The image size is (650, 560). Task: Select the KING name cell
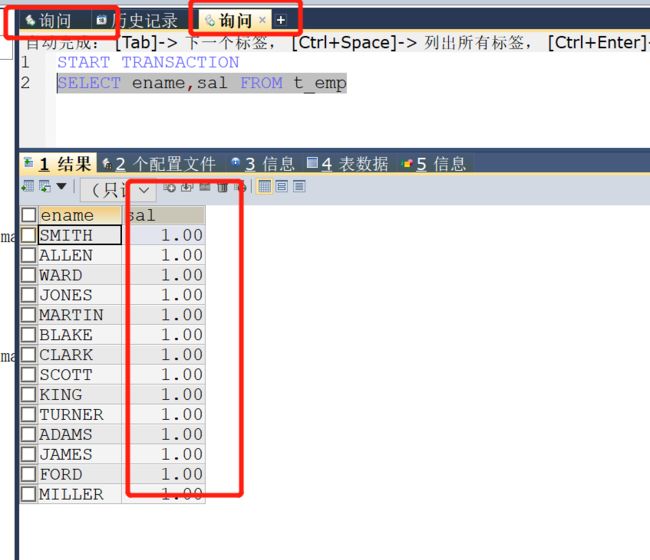coord(80,394)
